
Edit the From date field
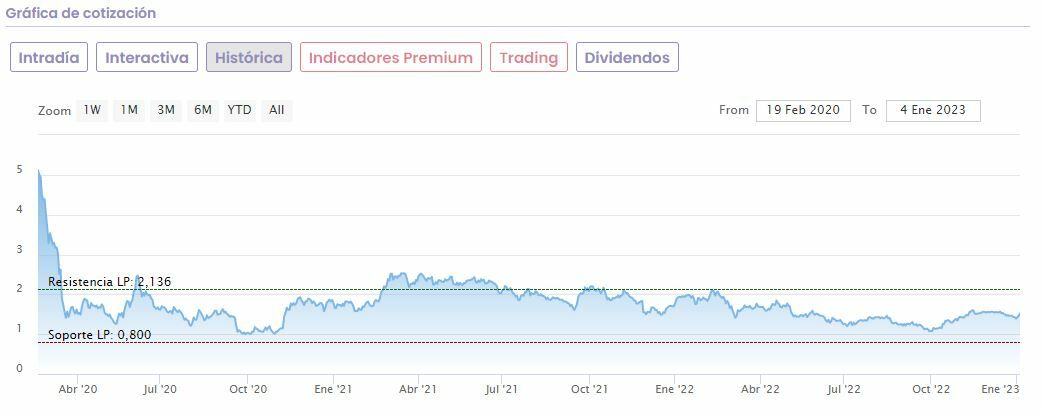pos(803,110)
